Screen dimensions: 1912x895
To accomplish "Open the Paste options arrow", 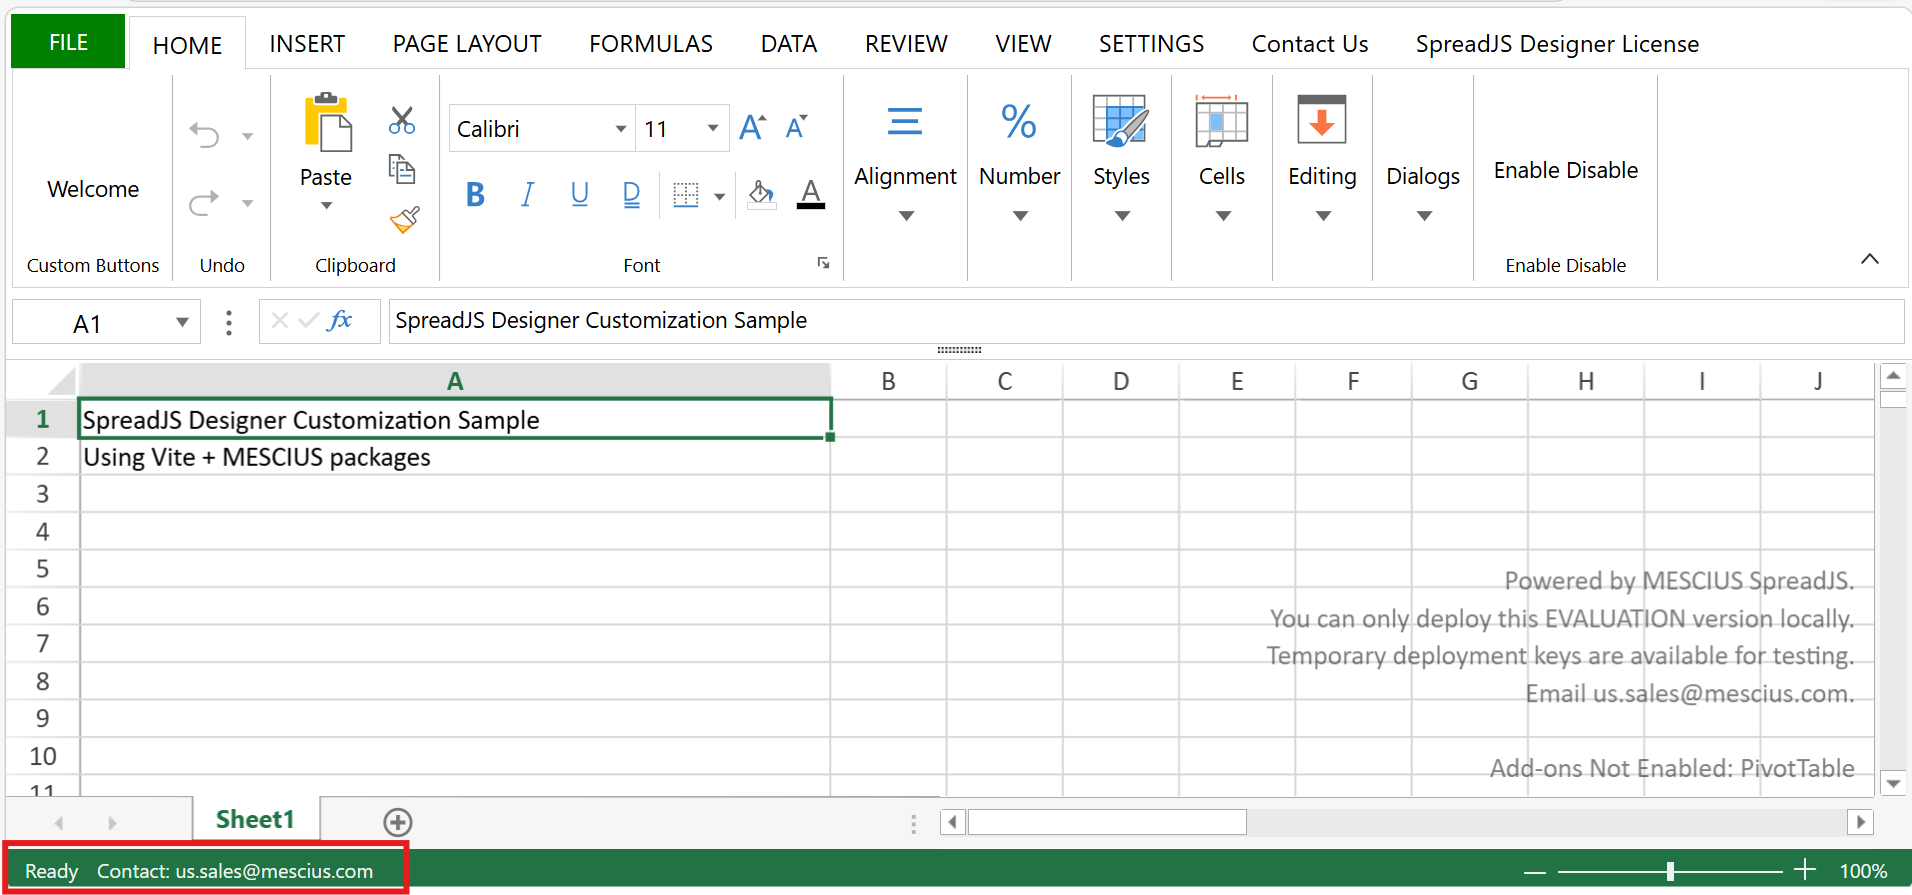I will click(326, 206).
